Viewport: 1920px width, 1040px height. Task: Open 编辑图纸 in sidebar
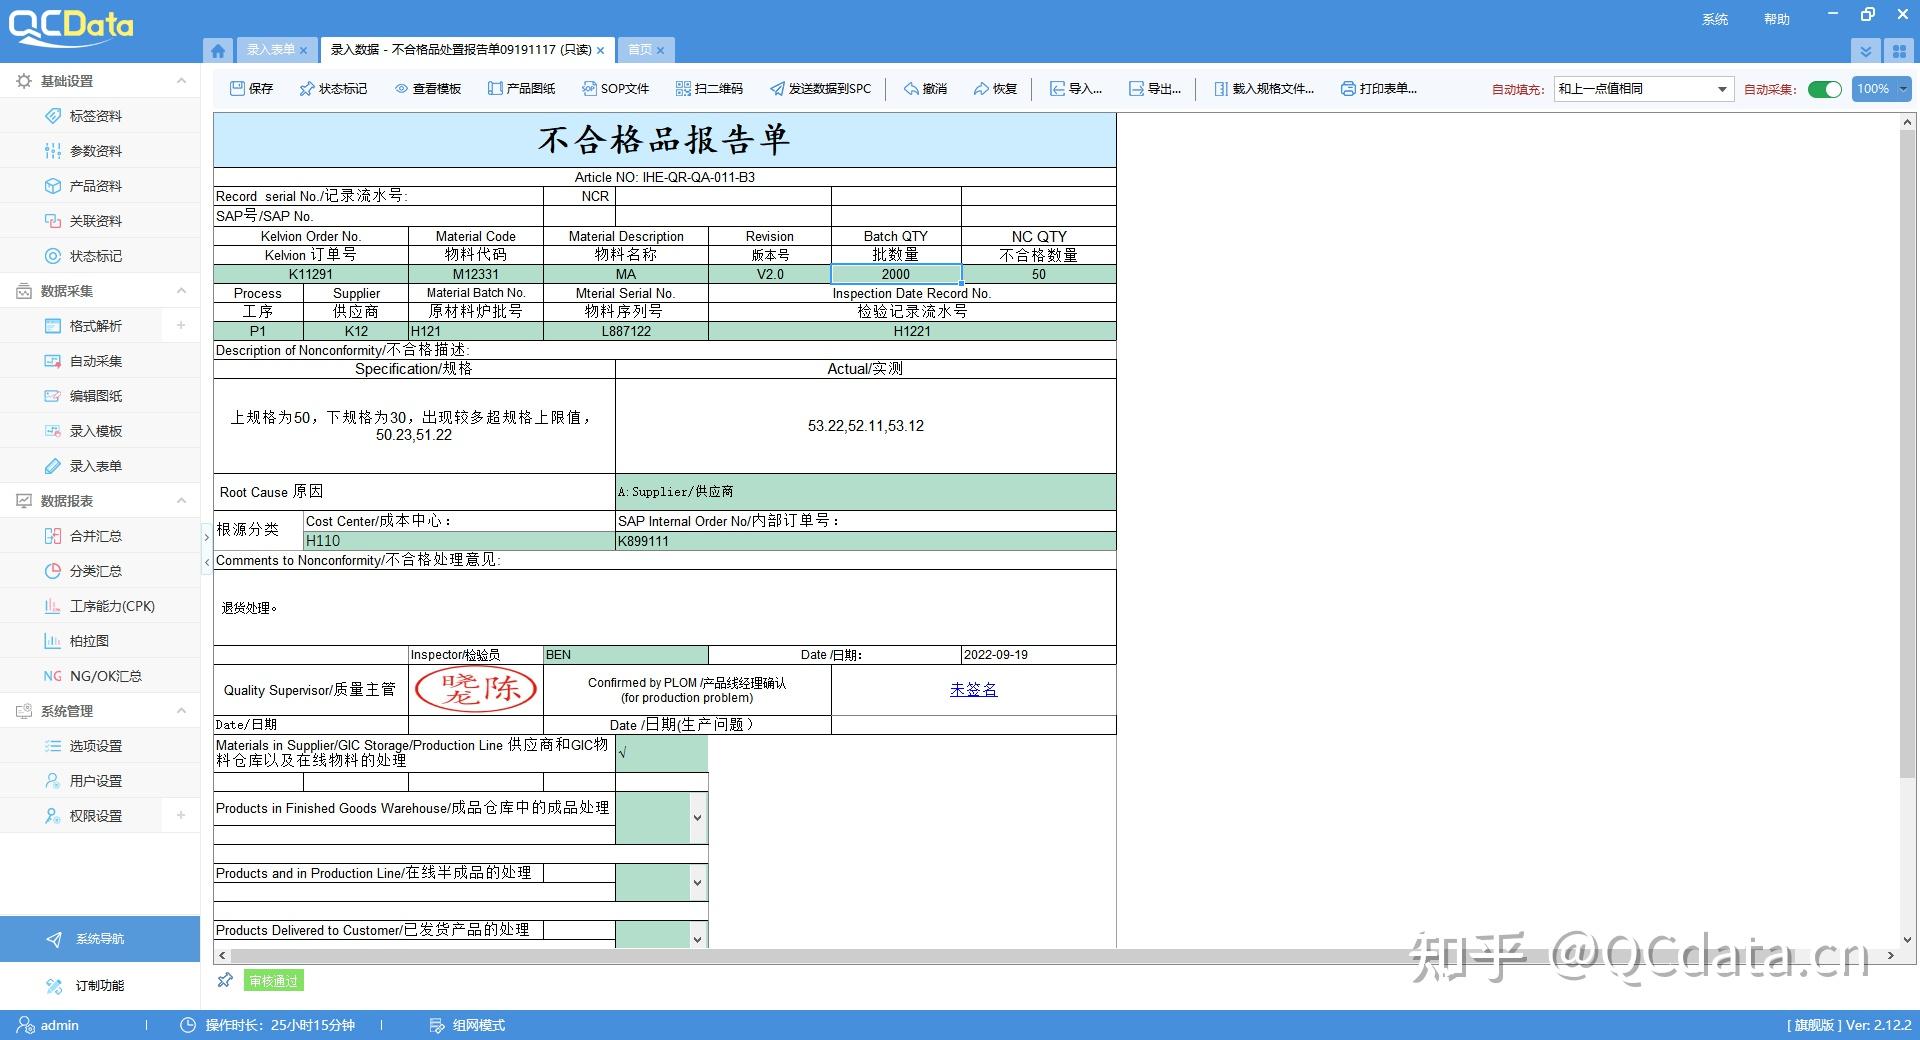point(96,396)
